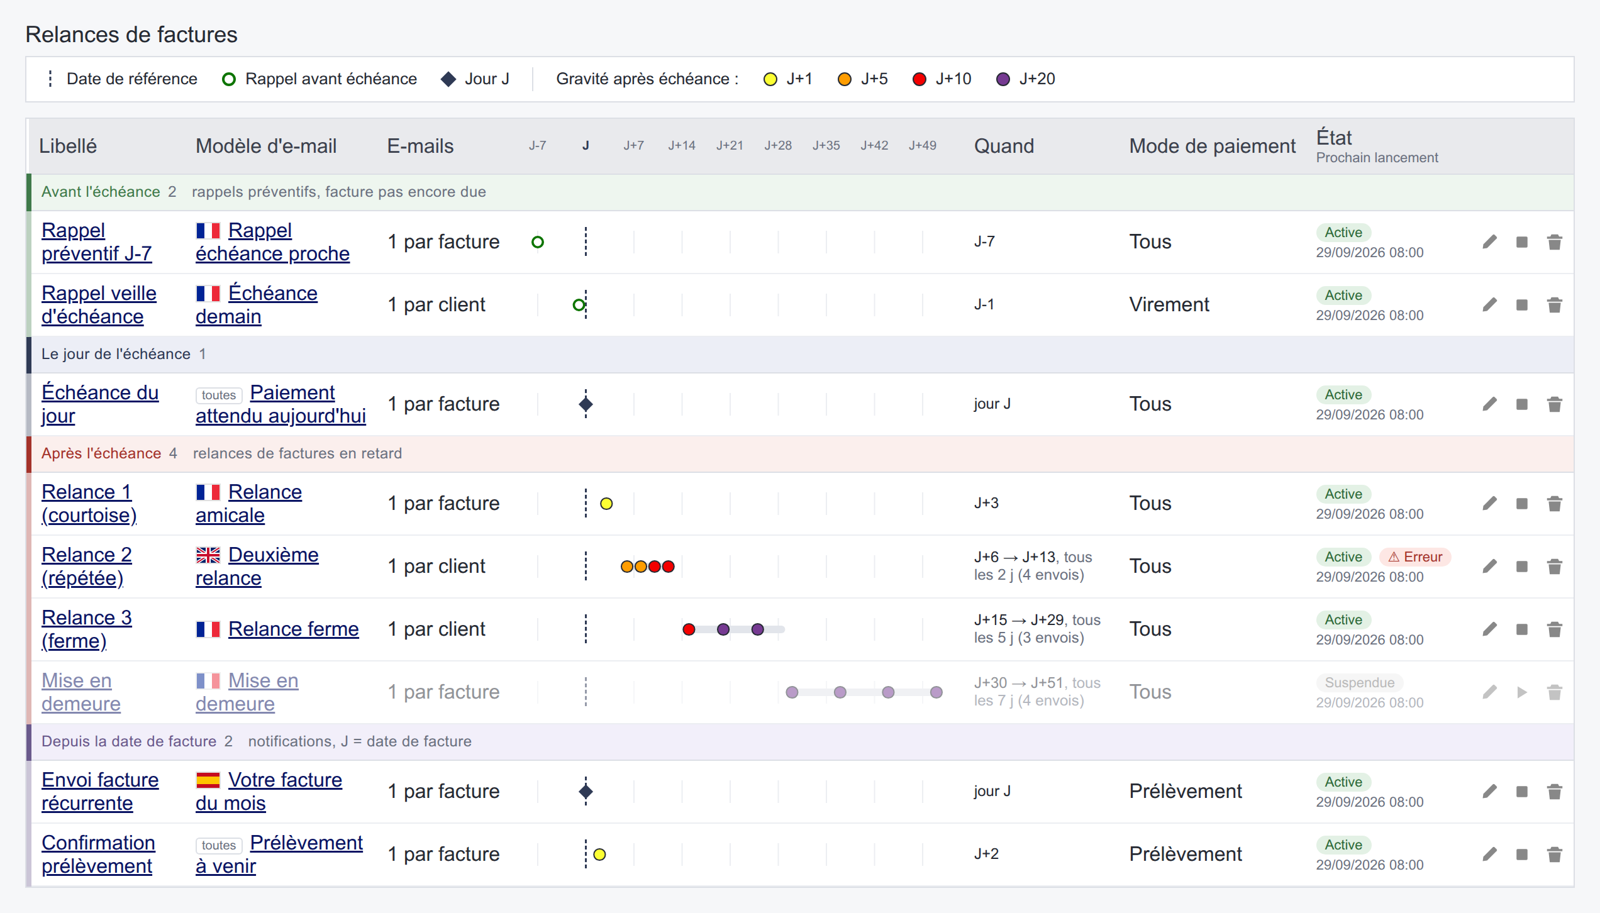Click the Mode de paiement column header
The width and height of the screenshot is (1600, 913).
pos(1212,146)
